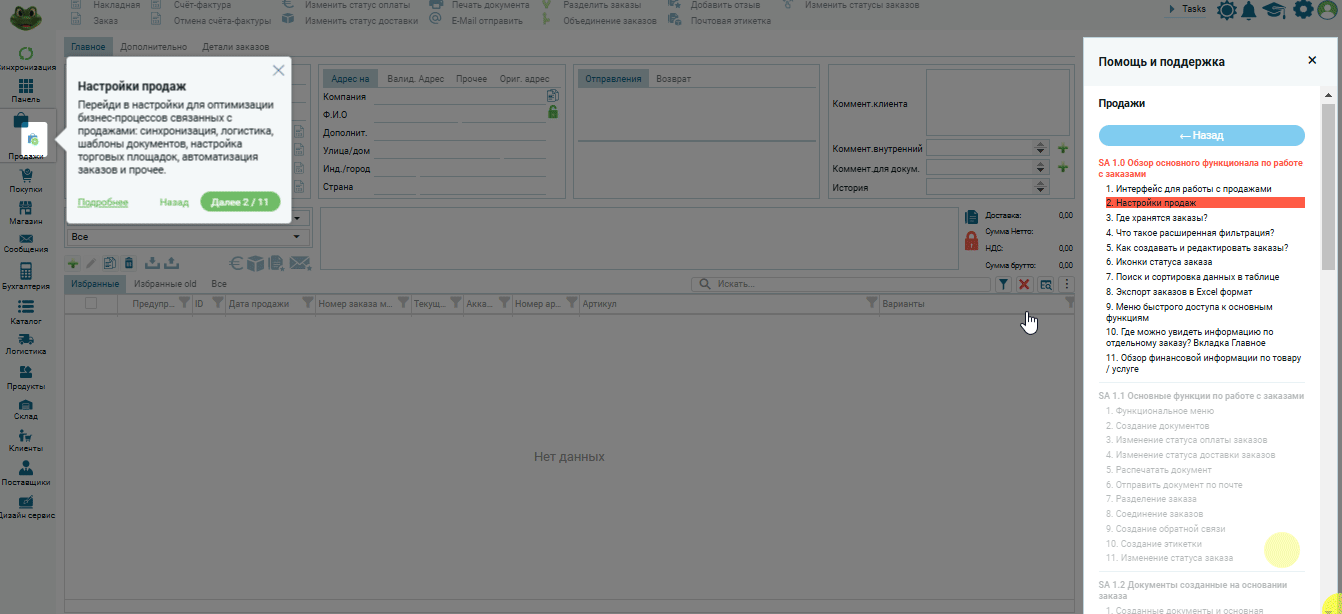Open the notifications bell icon
This screenshot has height=614, width=1342.
pos(1249,10)
